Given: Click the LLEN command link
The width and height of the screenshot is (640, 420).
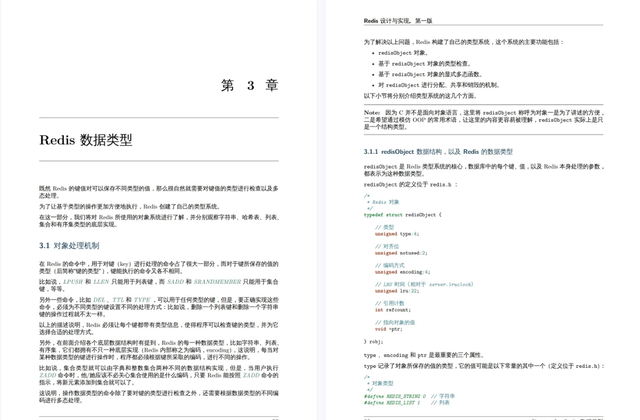Looking at the screenshot, I should pyautogui.click(x=101, y=282).
